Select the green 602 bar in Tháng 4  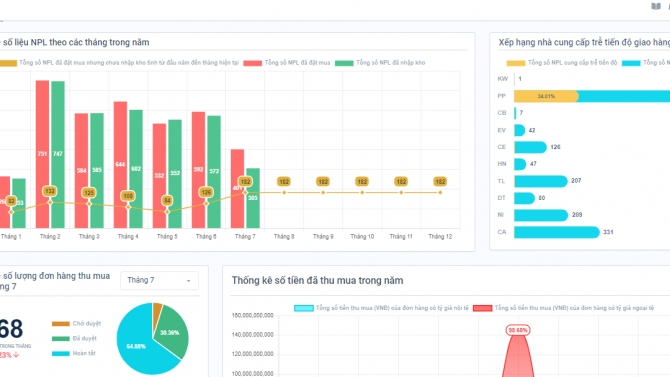pos(136,169)
